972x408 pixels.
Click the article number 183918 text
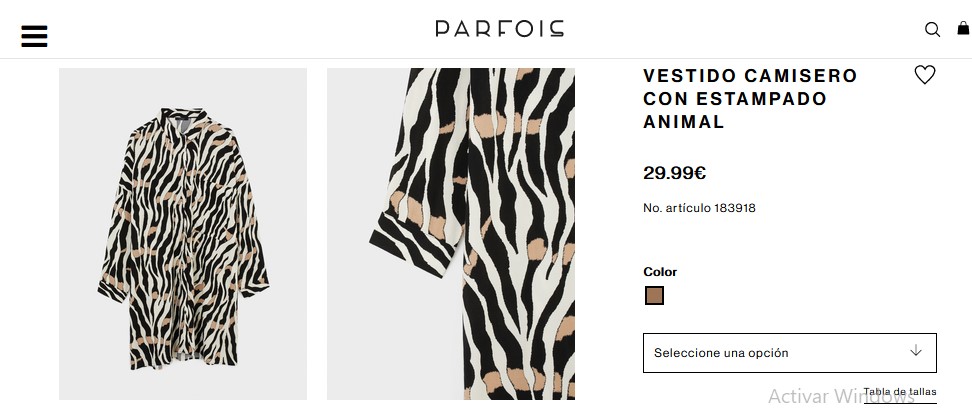pyautogui.click(x=737, y=208)
